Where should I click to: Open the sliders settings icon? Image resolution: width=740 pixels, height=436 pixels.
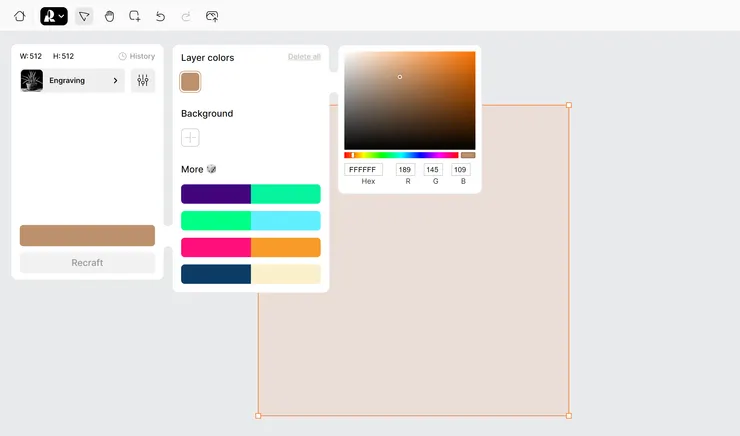143,81
